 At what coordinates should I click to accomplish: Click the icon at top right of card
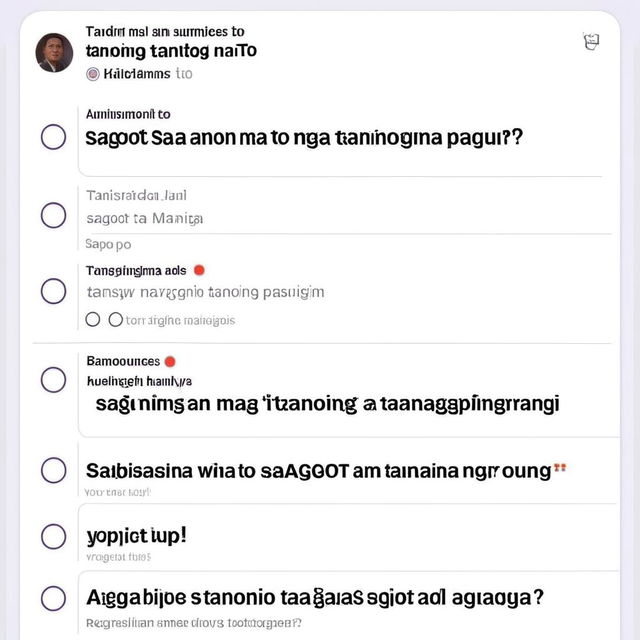[x=591, y=42]
